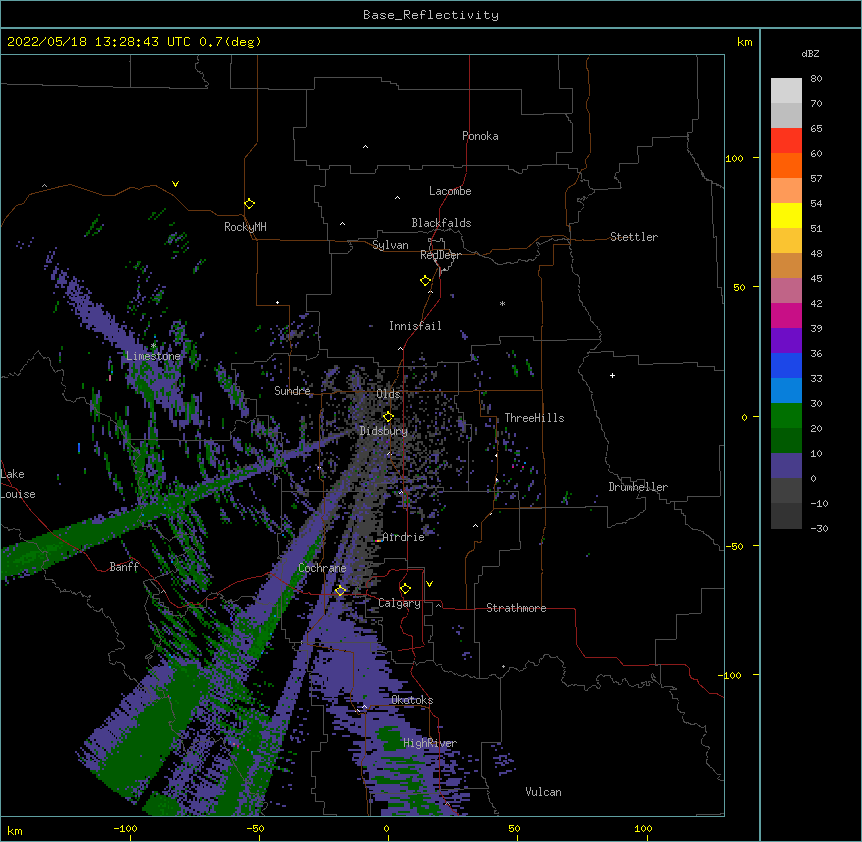The height and width of the screenshot is (842, 862).
Task: Click the 65 dBZ red legend swatch
Action: [x=786, y=140]
